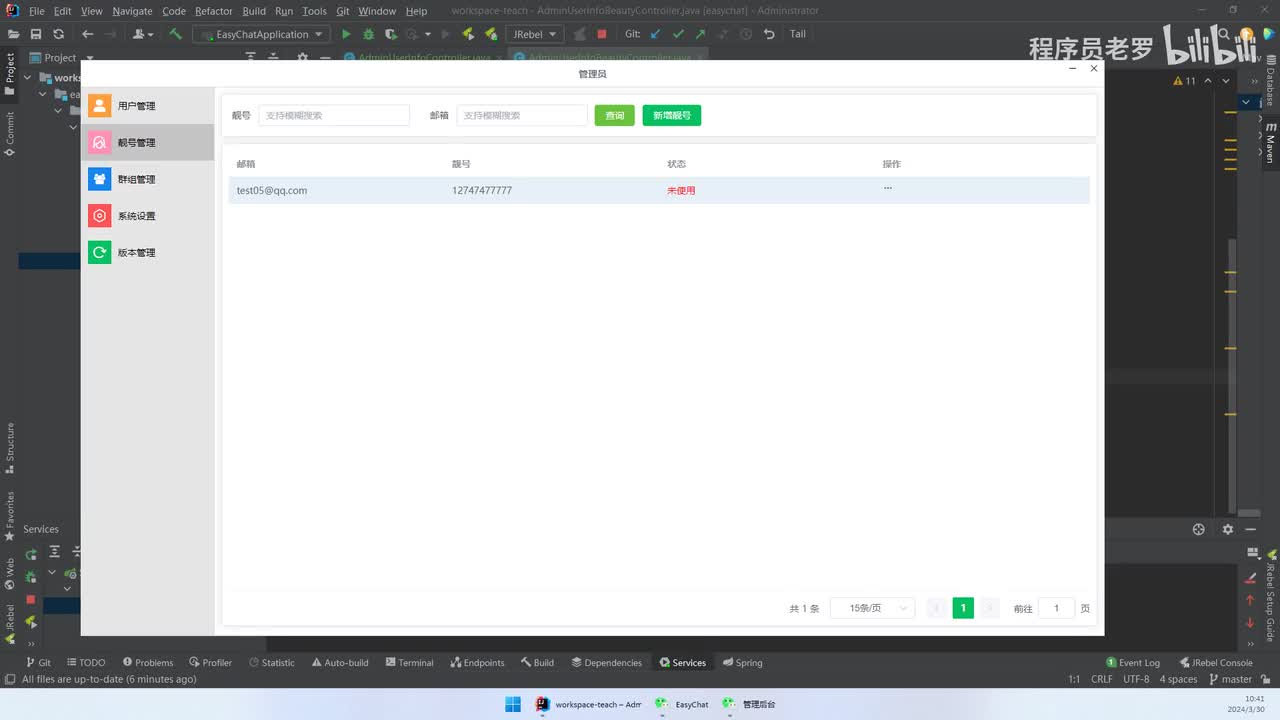Click the Git Rollback undo icon
Screen dimensions: 1280x720
(x=769, y=34)
